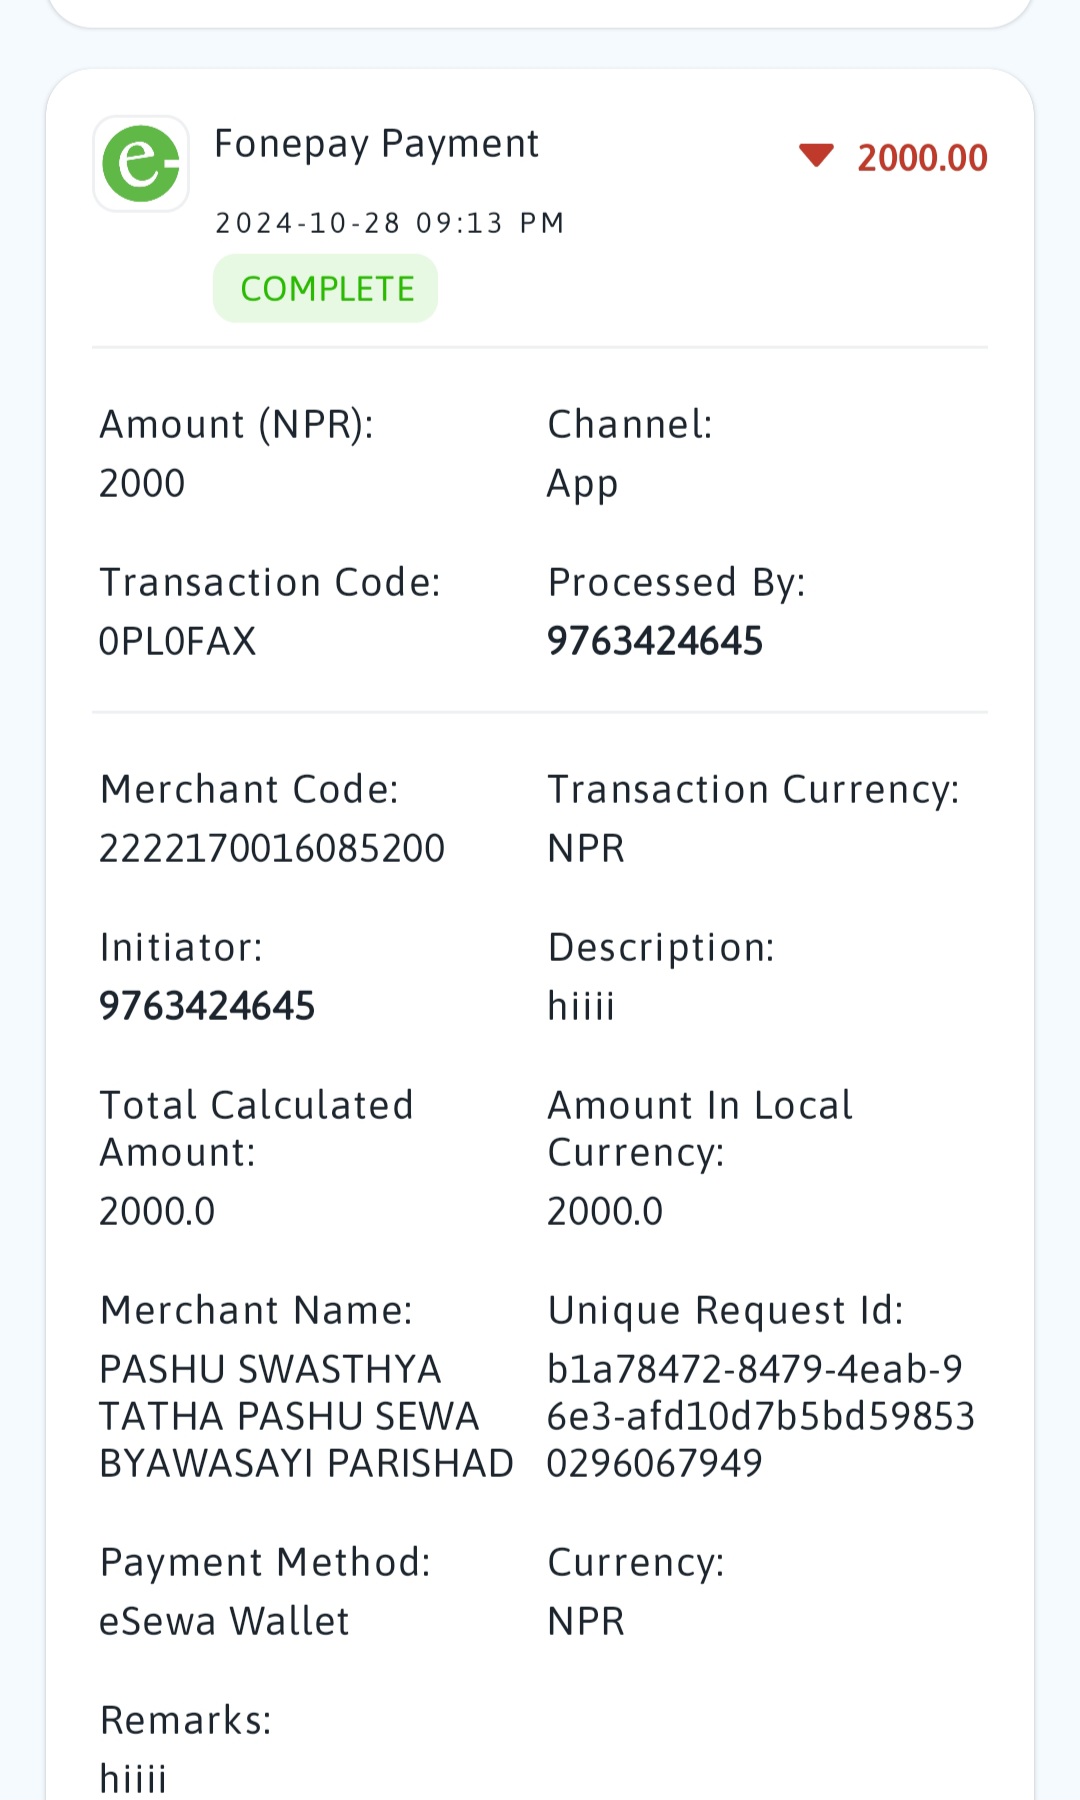The image size is (1080, 1800).
Task: Tap the Fonepay Payment title
Action: click(x=377, y=144)
